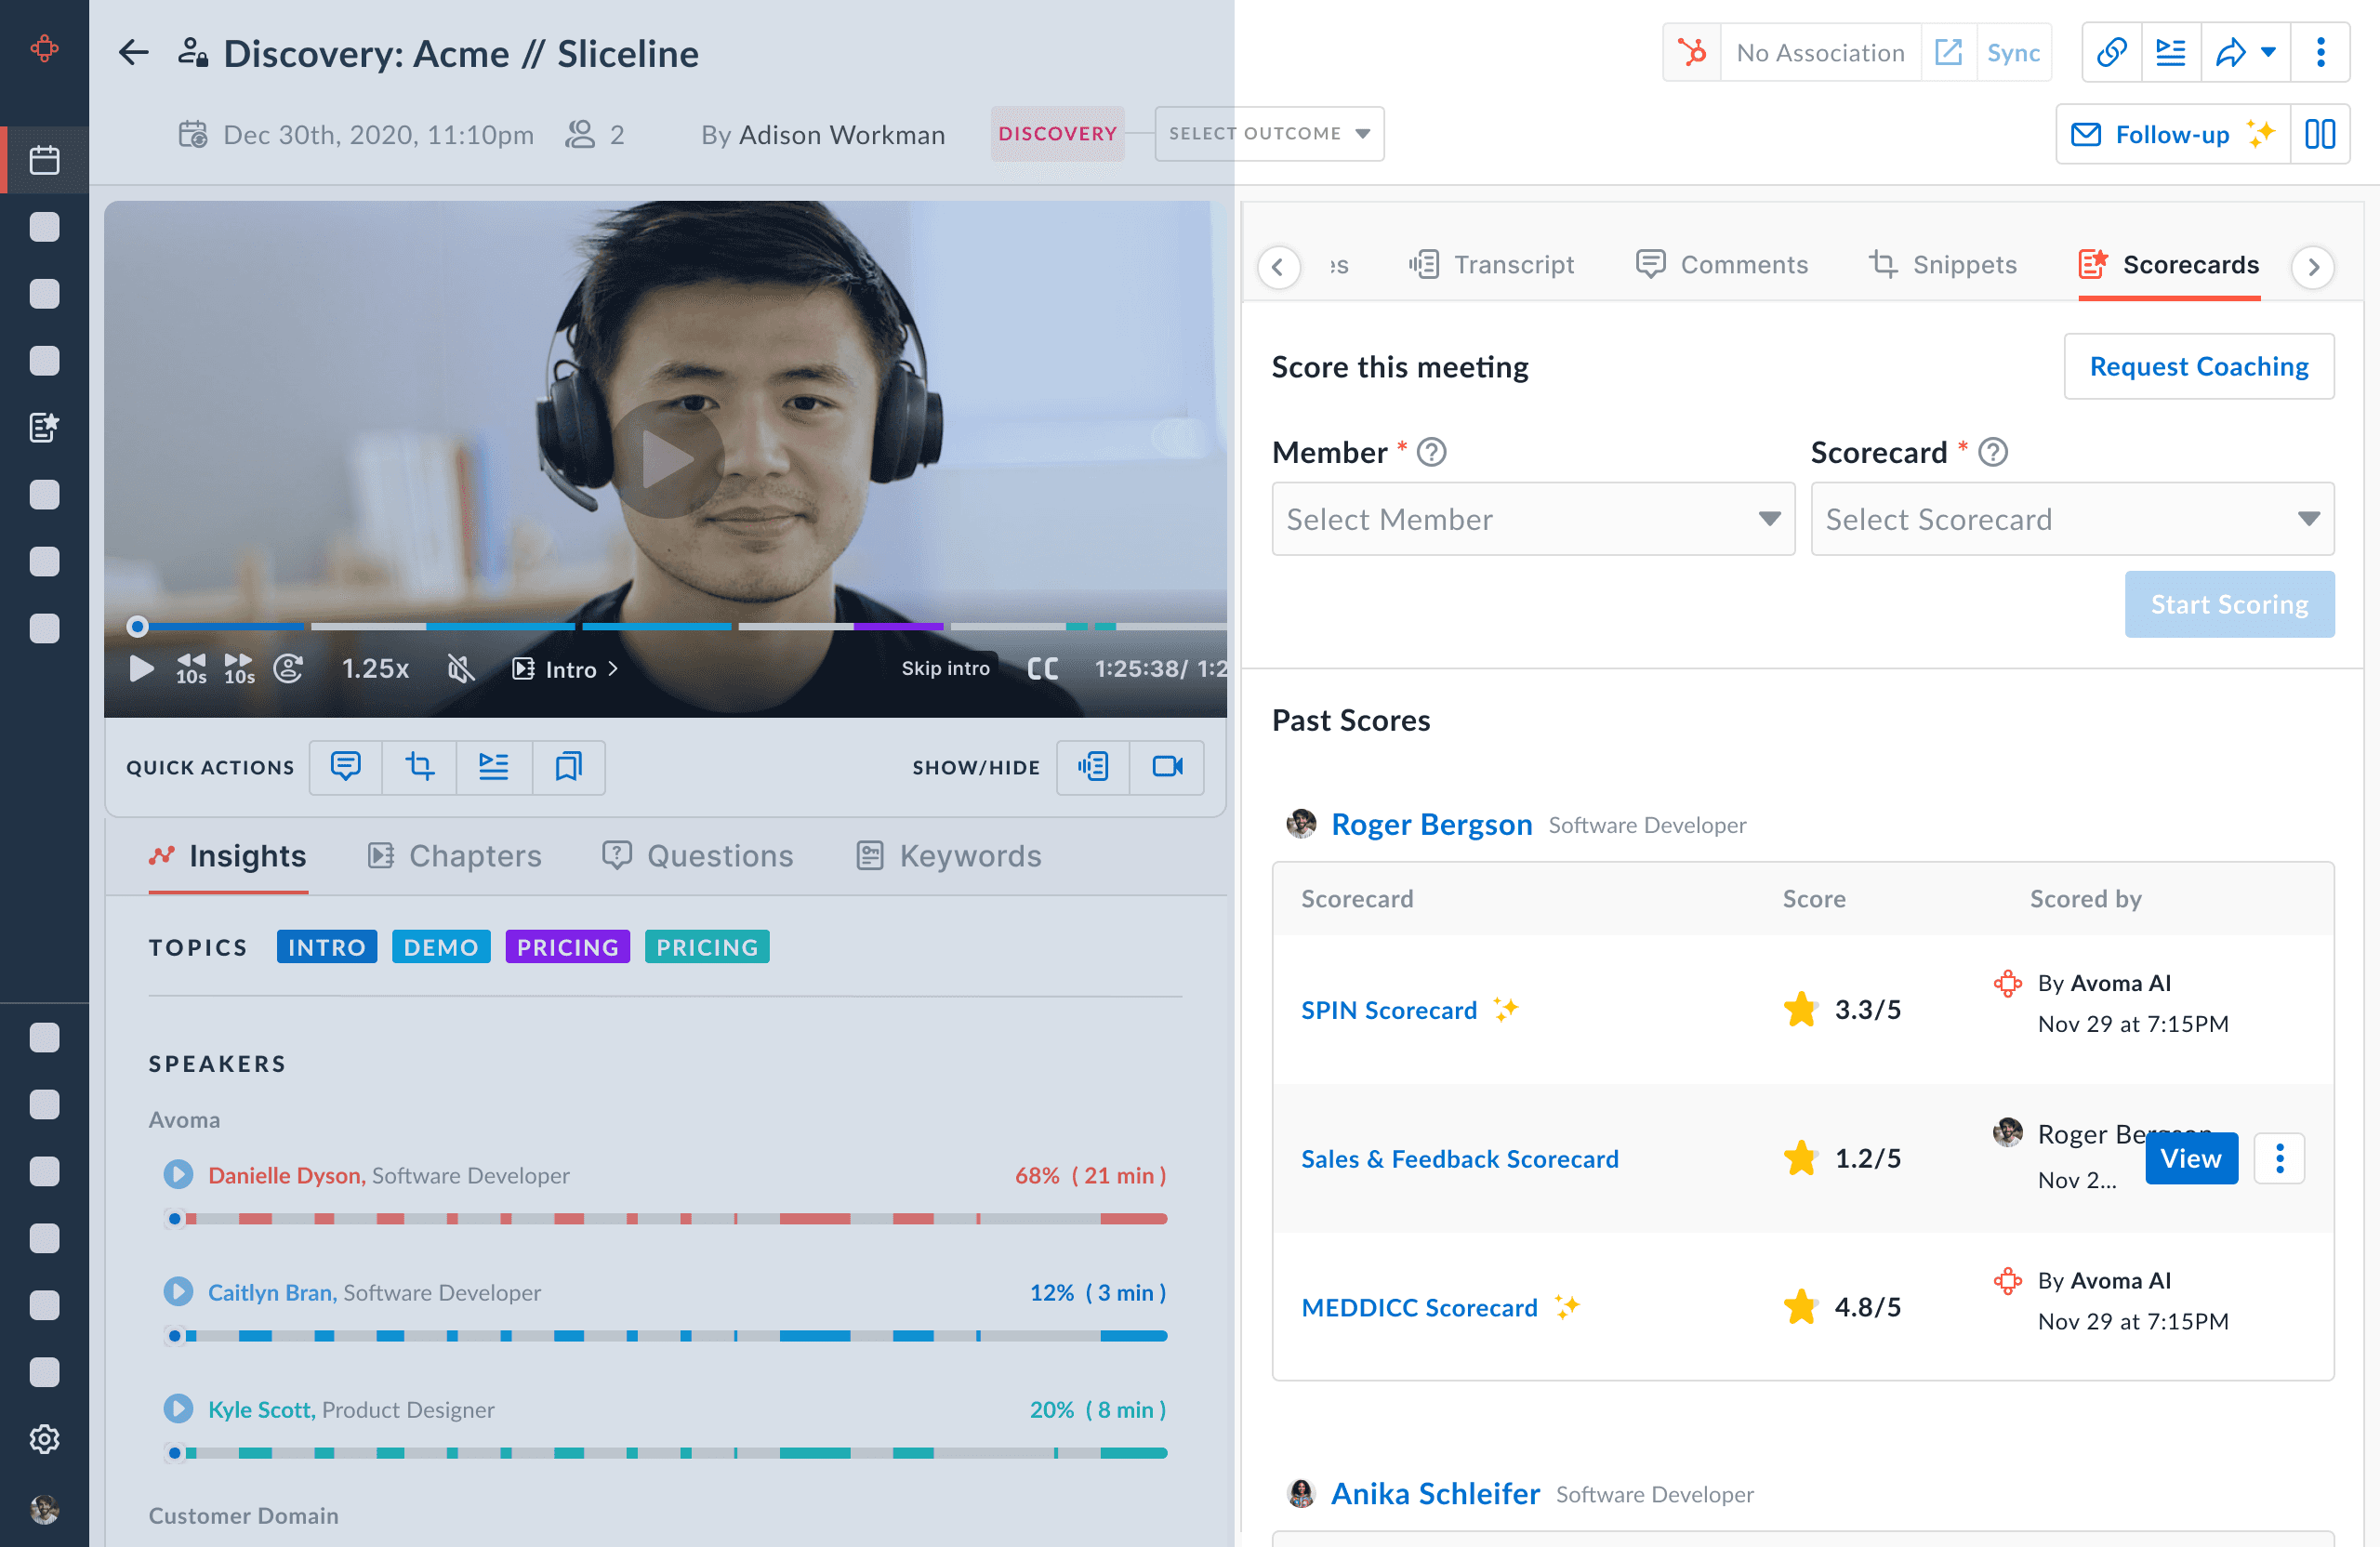
Task: Open the Select Member dropdown
Action: click(x=1532, y=519)
